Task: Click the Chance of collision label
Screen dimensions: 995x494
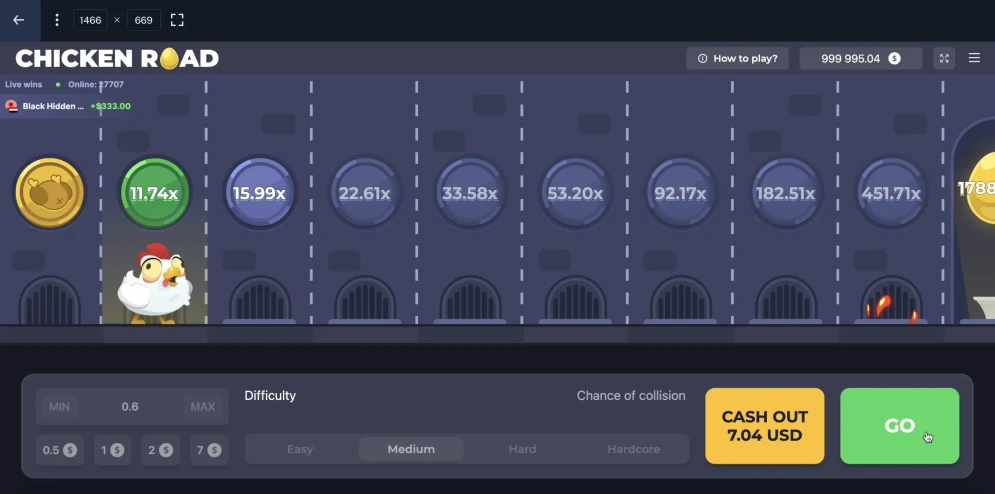Action: point(631,396)
